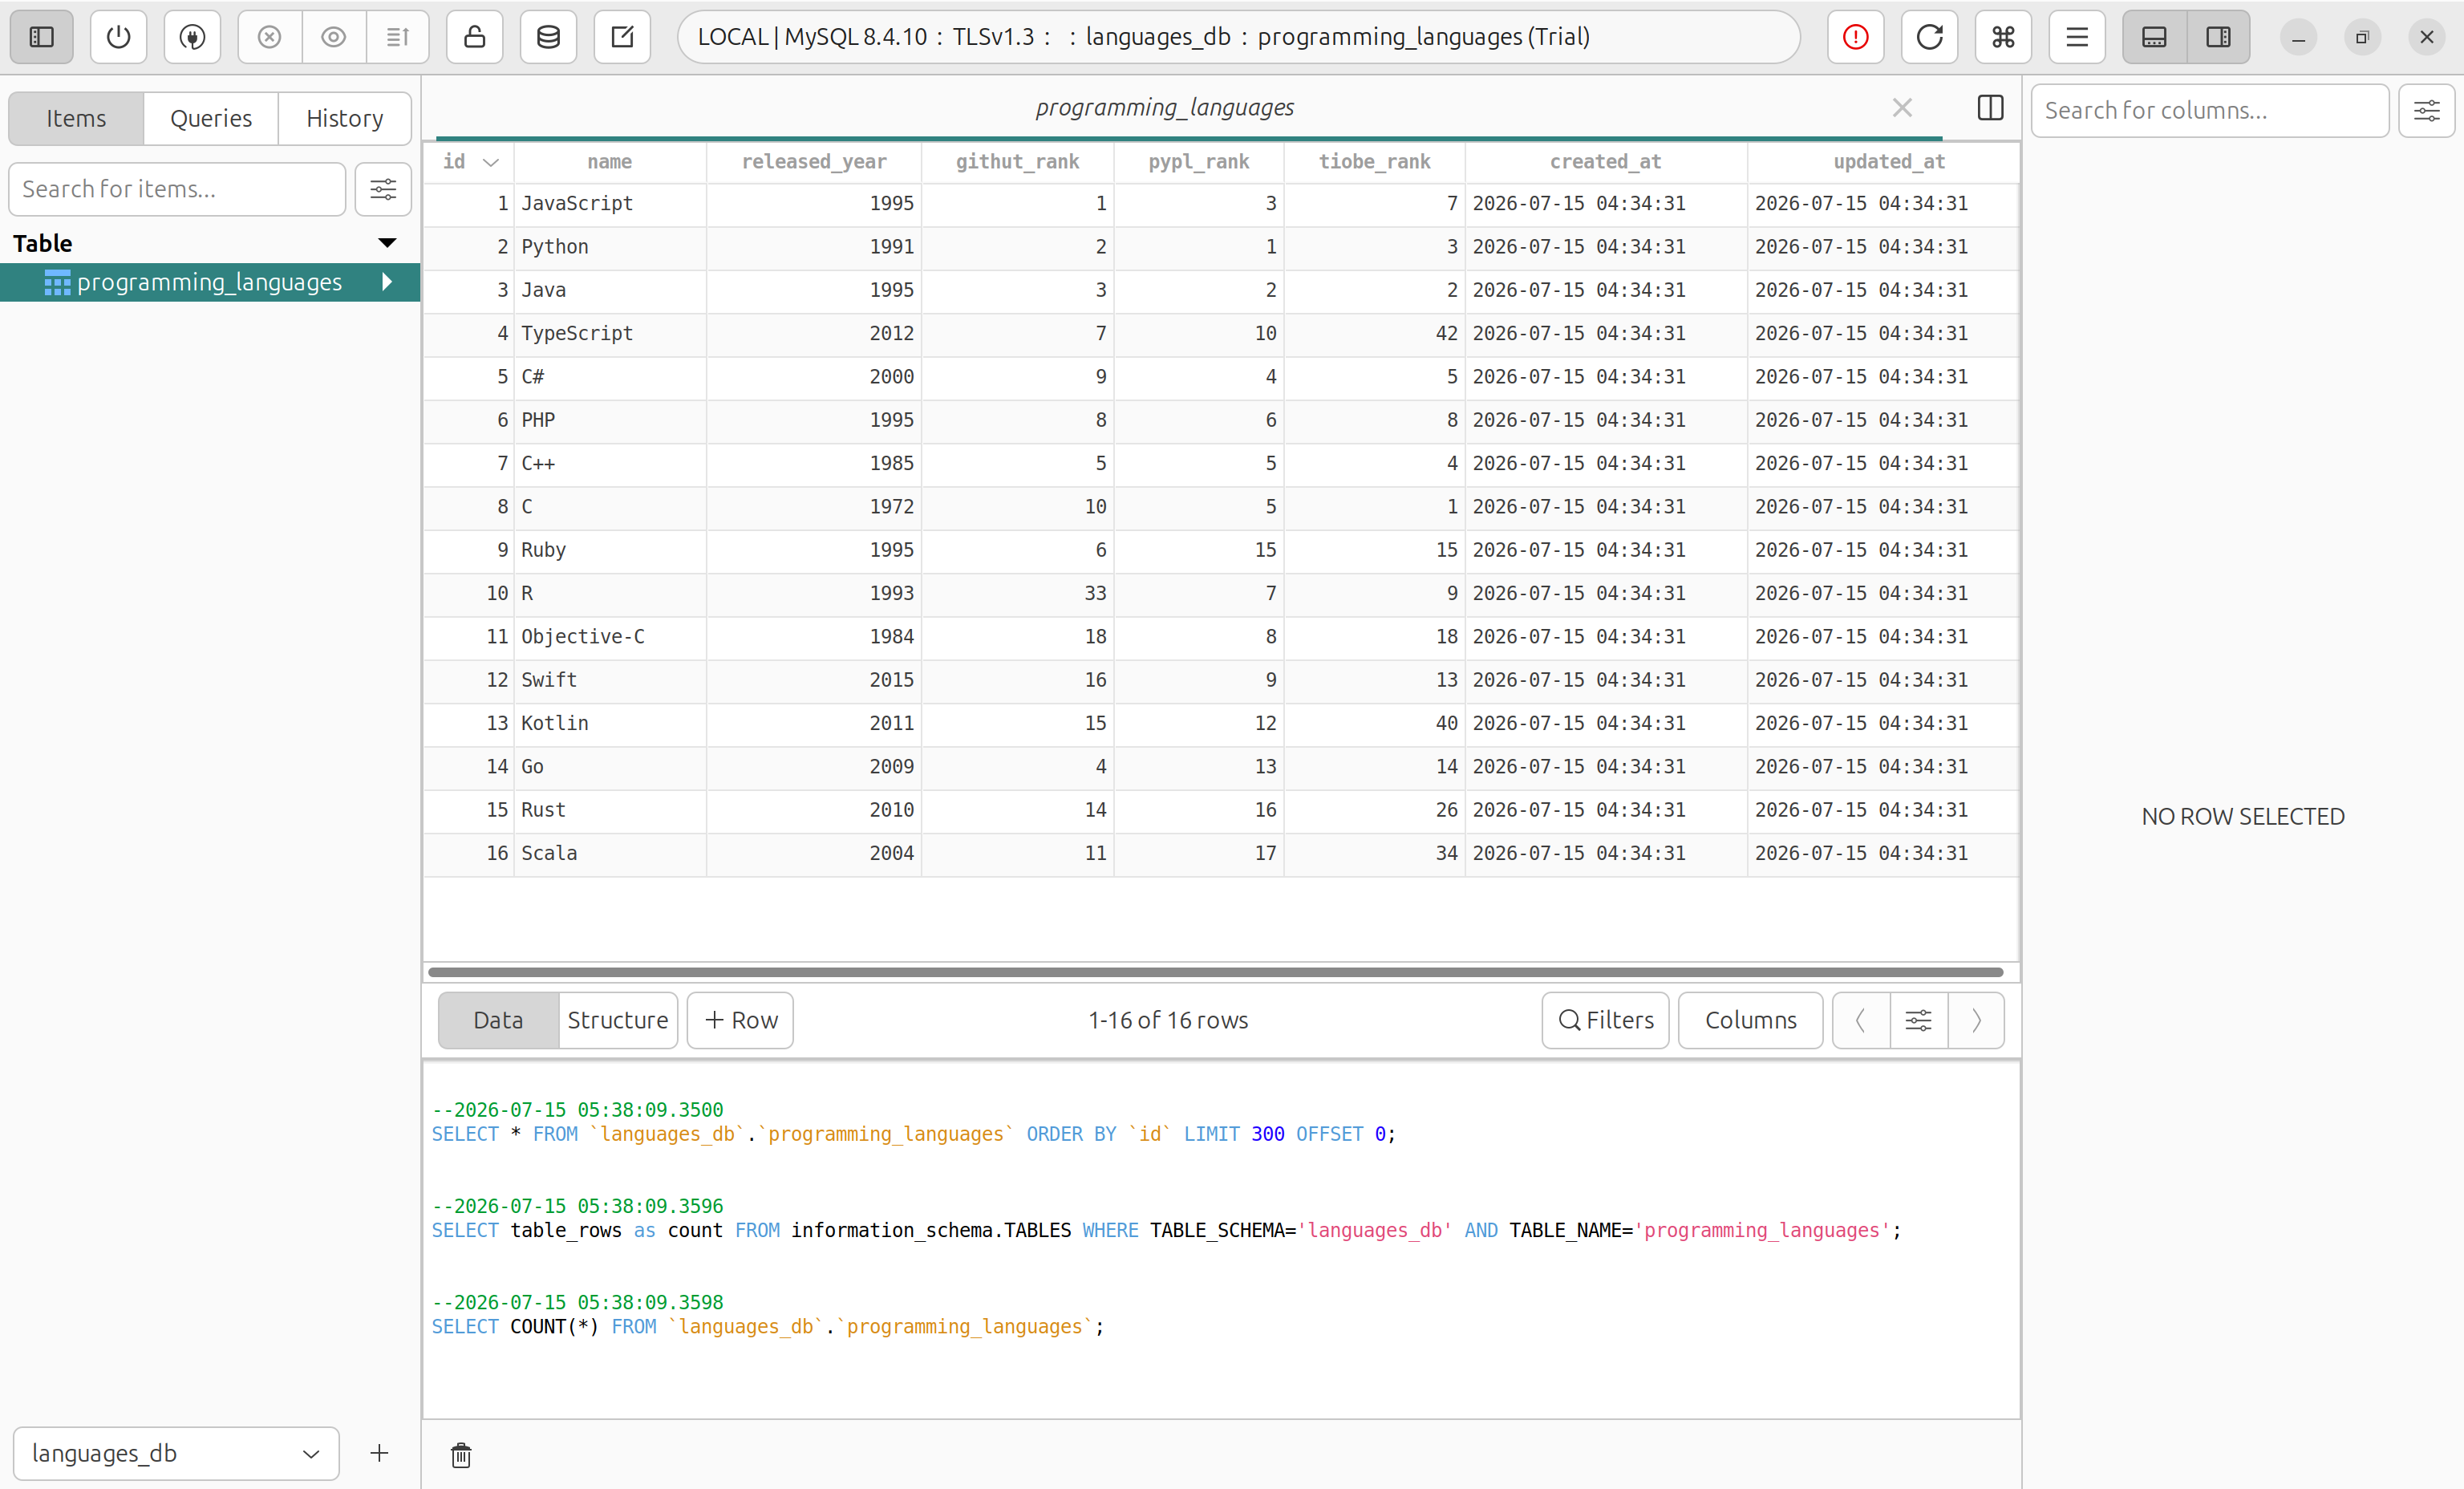Screen dimensions: 2464x1489
Task: Click the name column header
Action: coord(609,162)
